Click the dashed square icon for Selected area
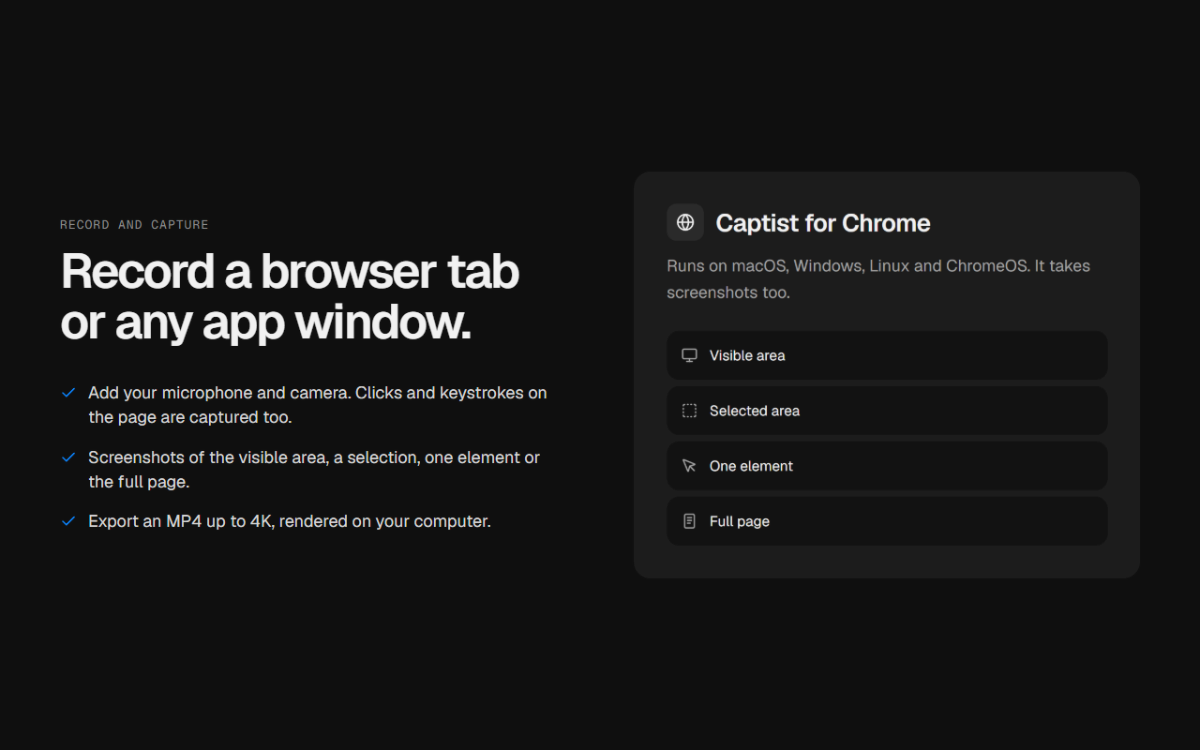The height and width of the screenshot is (750, 1200). pos(689,411)
